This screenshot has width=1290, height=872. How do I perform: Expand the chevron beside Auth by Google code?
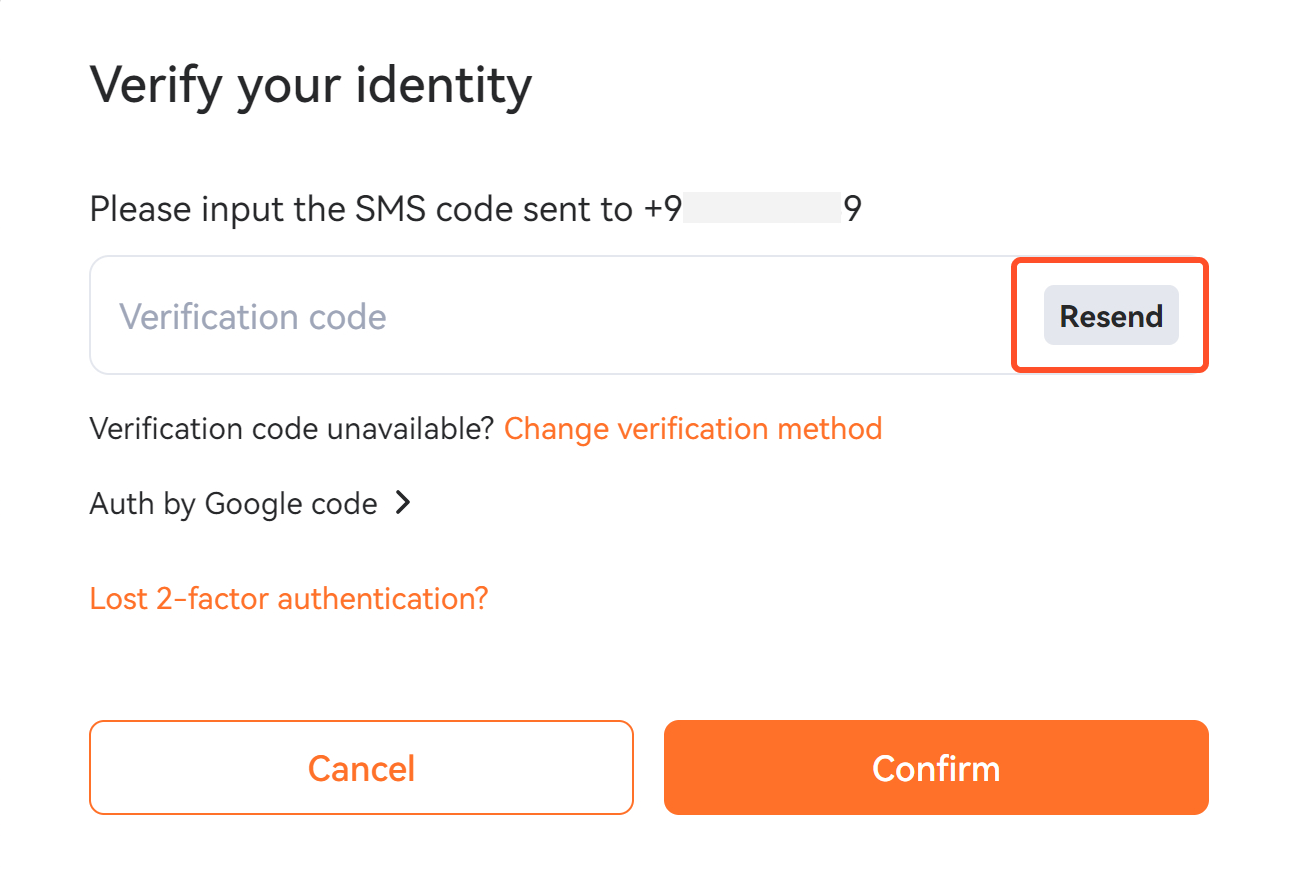click(x=403, y=503)
